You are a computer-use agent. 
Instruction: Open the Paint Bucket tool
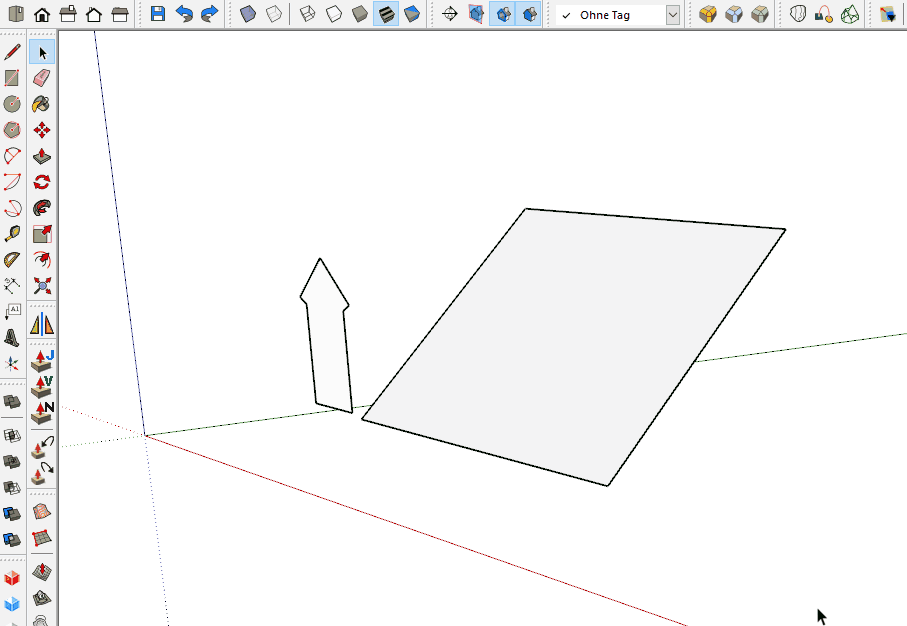(x=42, y=104)
